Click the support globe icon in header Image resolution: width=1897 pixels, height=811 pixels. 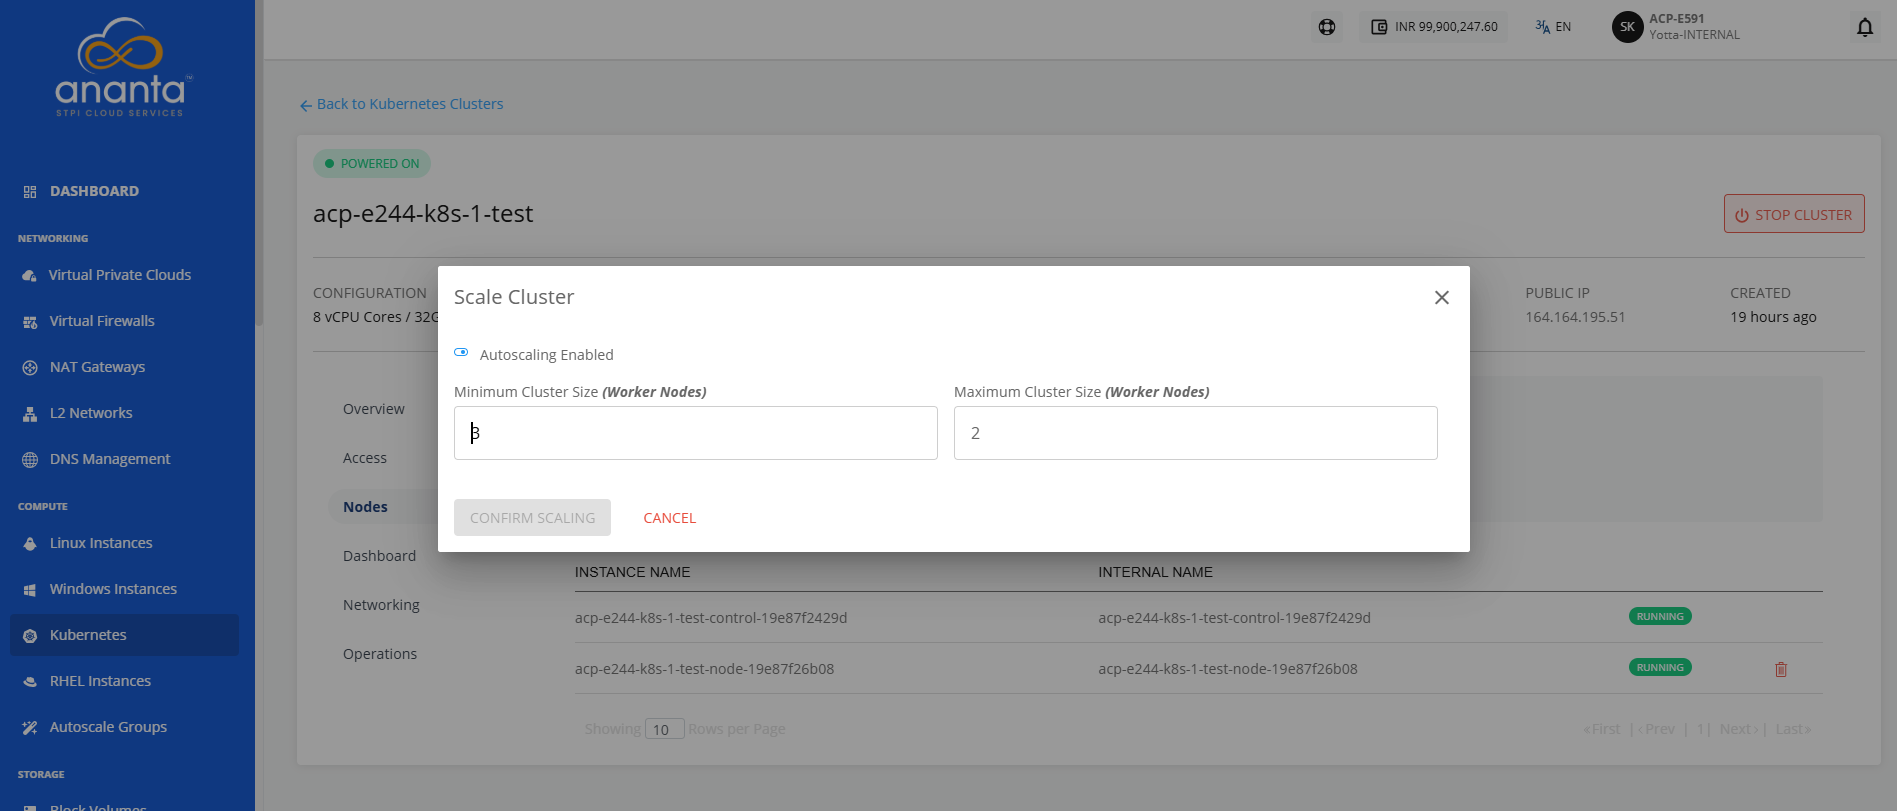[1327, 27]
